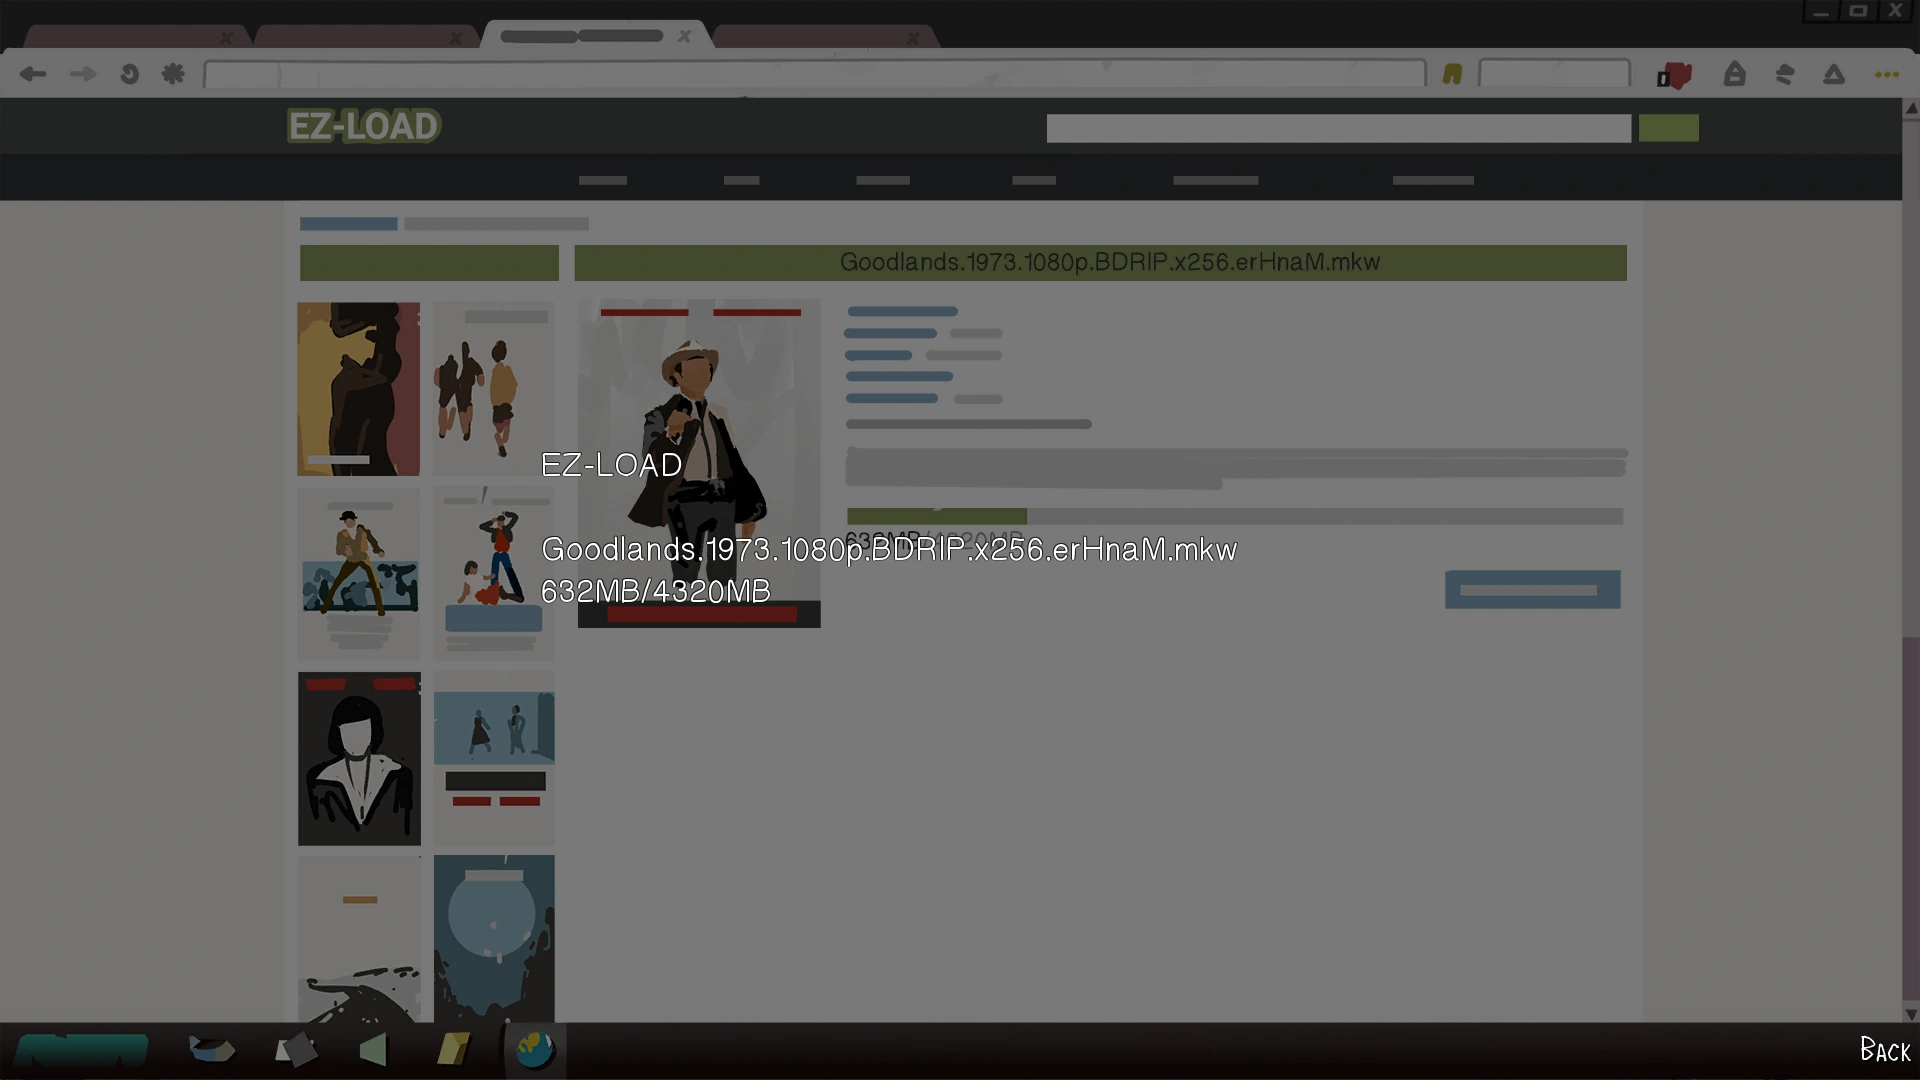The height and width of the screenshot is (1080, 1920).
Task: Click the yellow bookmark icon
Action: pos(1452,74)
